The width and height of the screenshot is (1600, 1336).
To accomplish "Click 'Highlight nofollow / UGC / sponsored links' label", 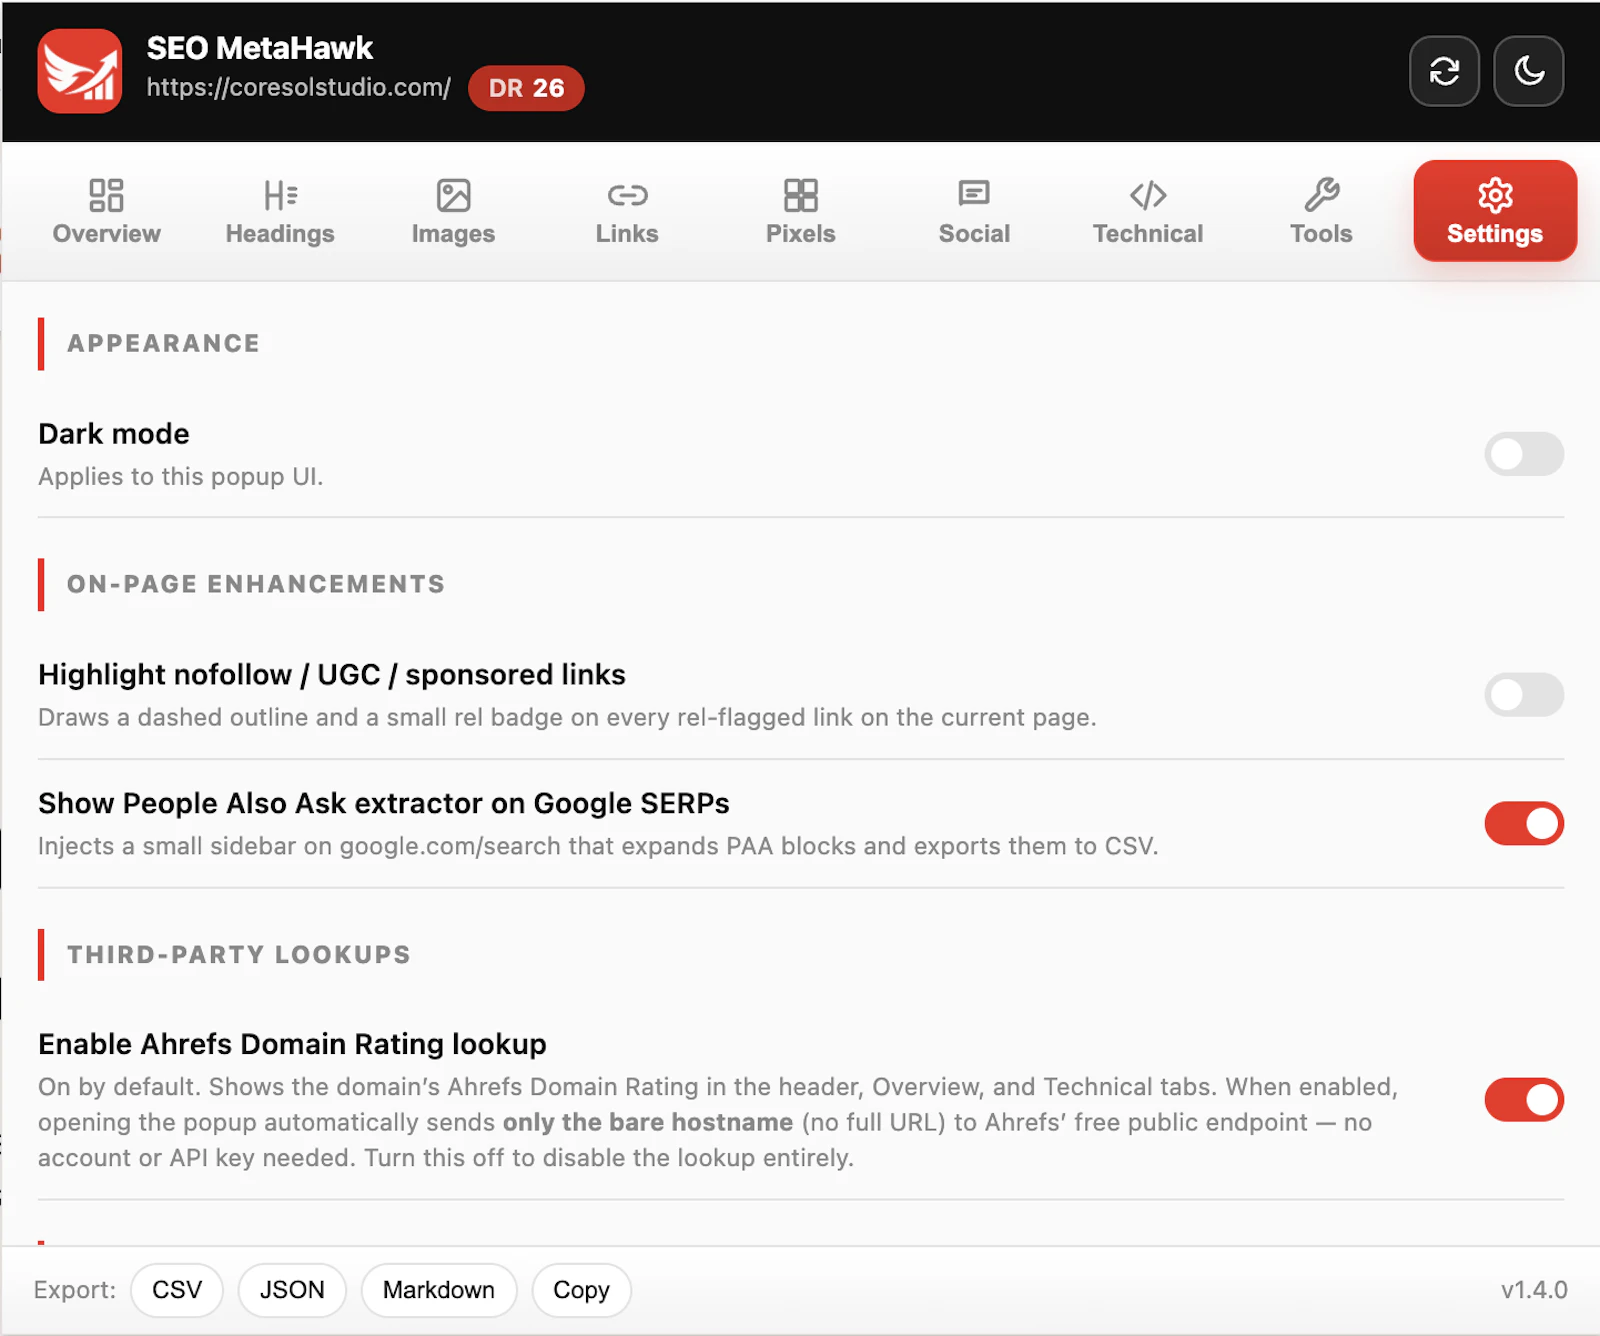I will (332, 675).
